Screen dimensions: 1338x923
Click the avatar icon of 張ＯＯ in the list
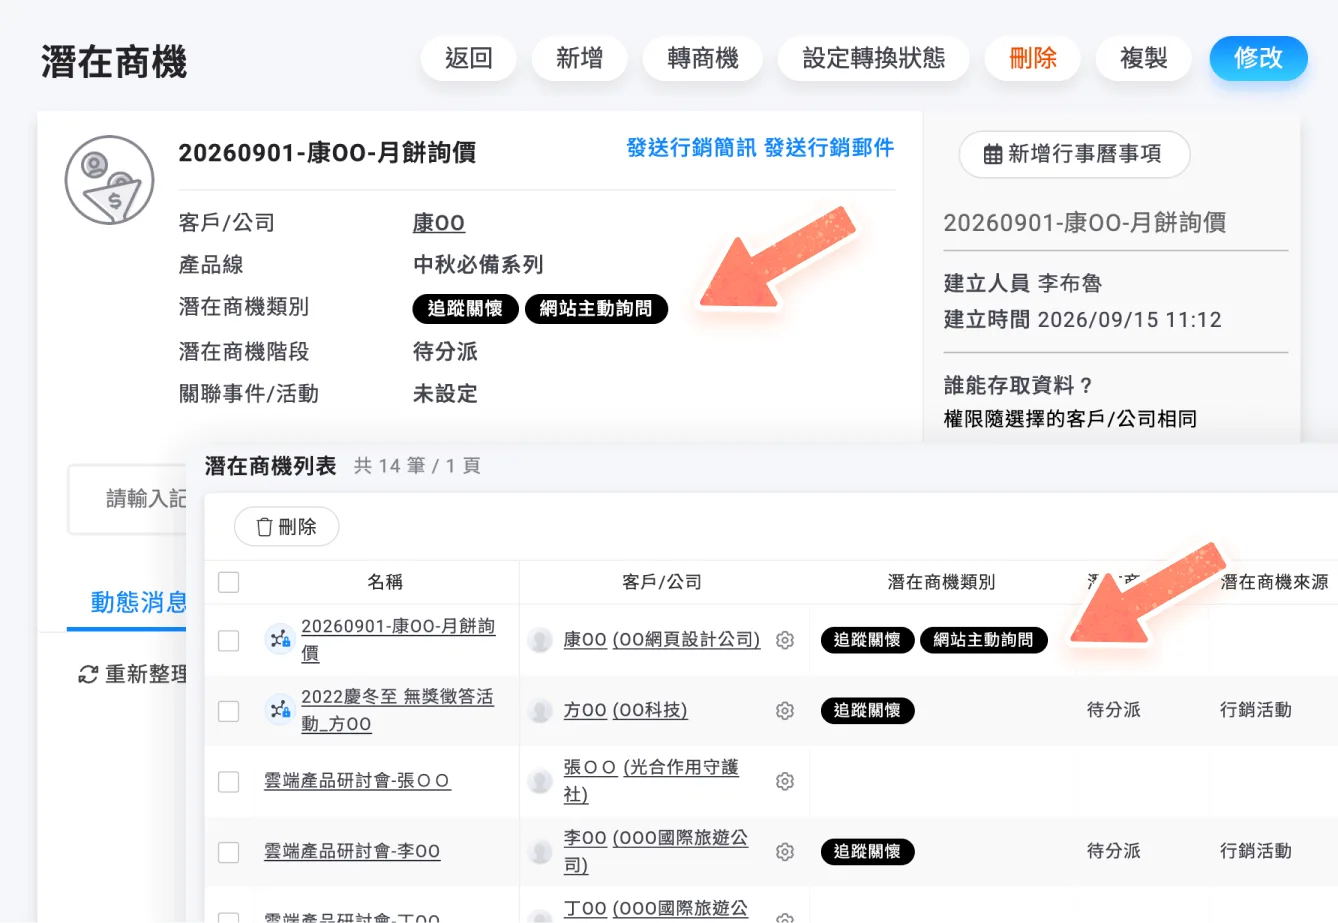click(x=540, y=781)
